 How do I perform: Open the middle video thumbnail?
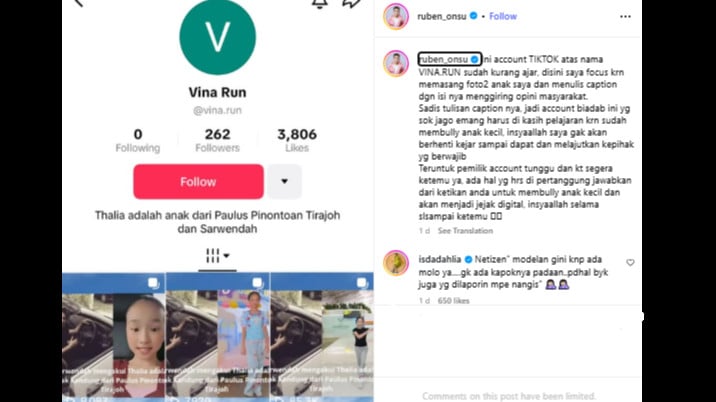click(x=218, y=337)
